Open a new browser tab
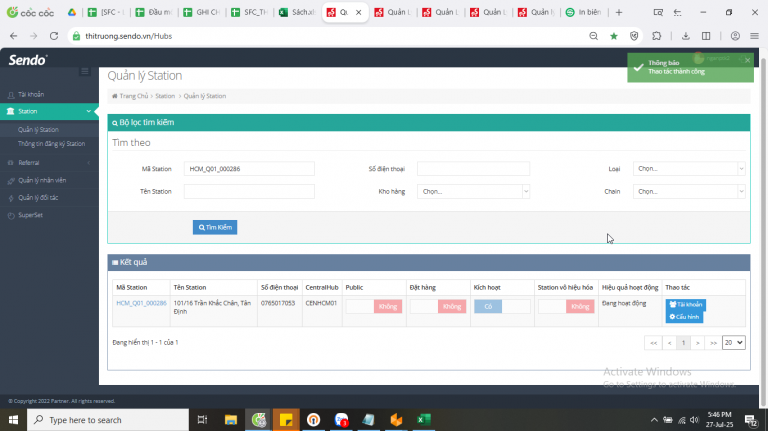The height and width of the screenshot is (431, 768). 619,12
